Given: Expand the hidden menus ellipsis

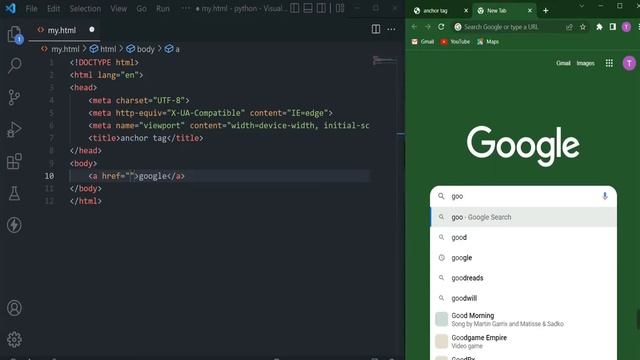Looking at the screenshot, I should click(185, 9).
